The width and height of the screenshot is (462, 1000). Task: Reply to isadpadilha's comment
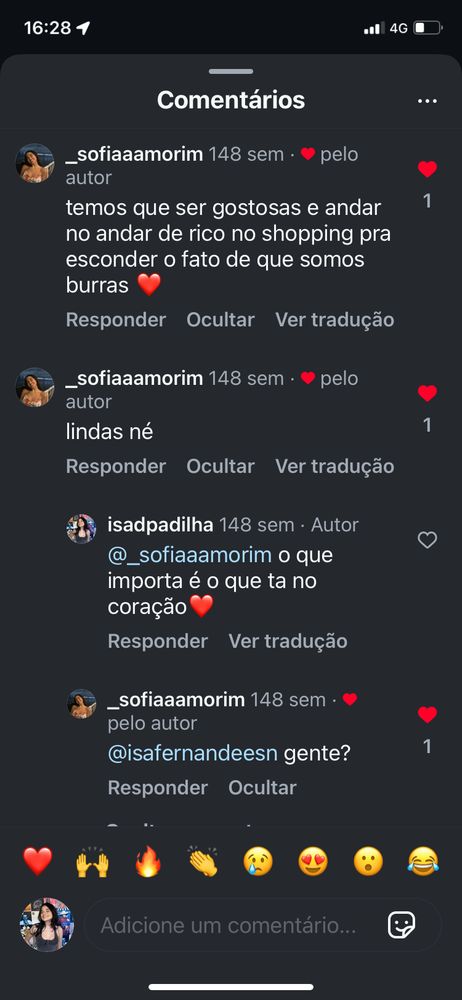pyautogui.click(x=158, y=641)
